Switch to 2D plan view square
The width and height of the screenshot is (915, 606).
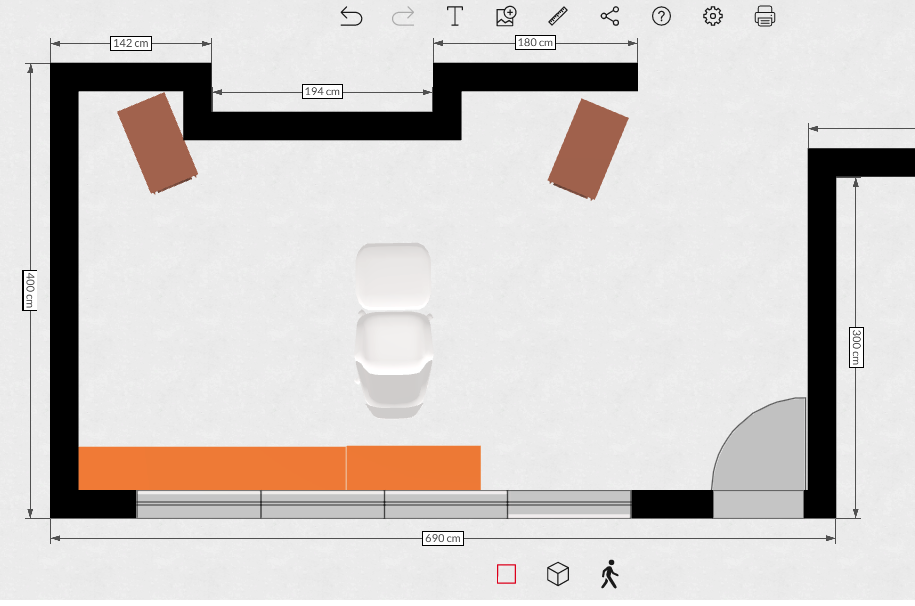point(506,574)
